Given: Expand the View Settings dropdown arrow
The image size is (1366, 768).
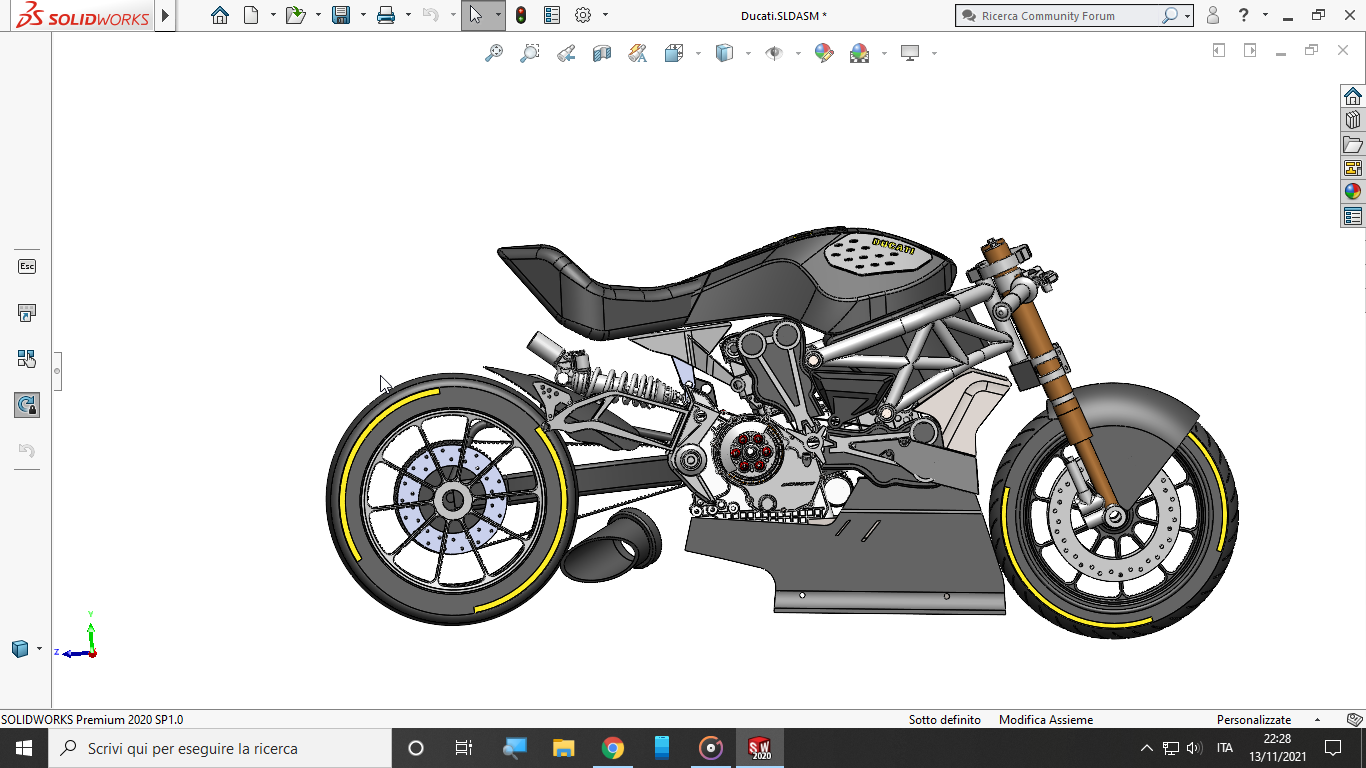Looking at the screenshot, I should [934, 53].
